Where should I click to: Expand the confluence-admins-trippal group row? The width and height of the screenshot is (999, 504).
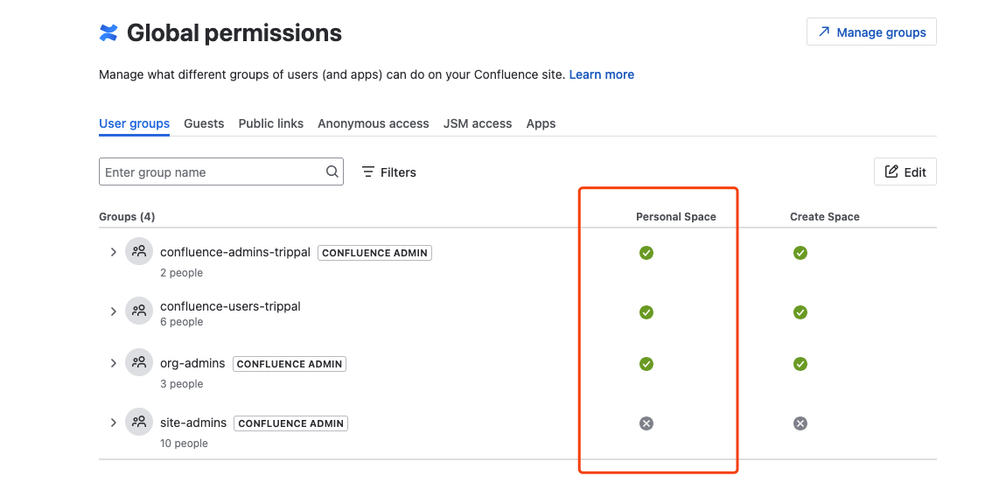(113, 252)
